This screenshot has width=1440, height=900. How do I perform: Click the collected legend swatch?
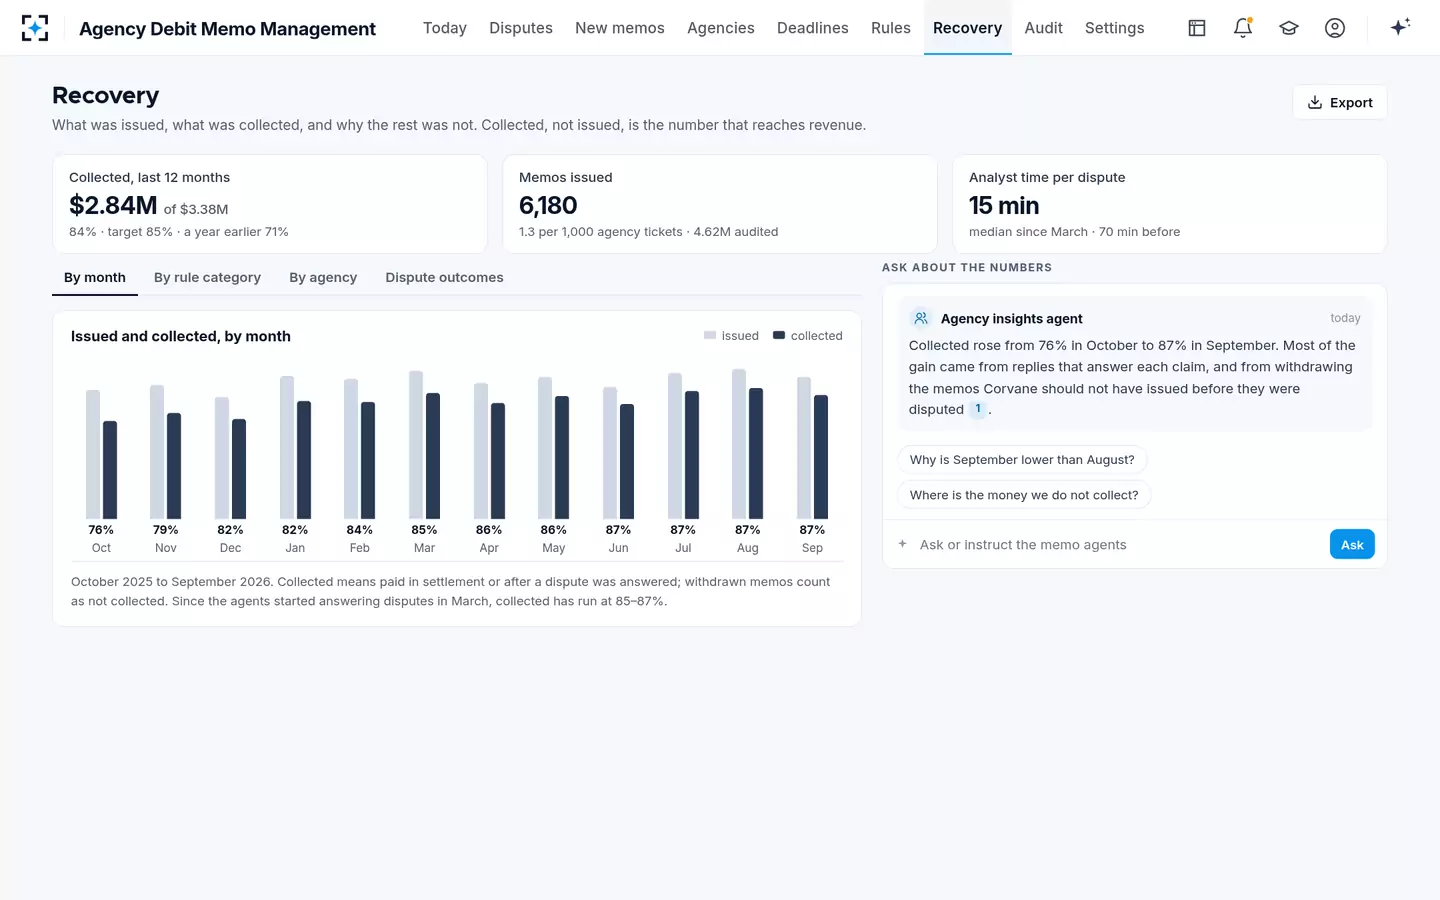779,336
